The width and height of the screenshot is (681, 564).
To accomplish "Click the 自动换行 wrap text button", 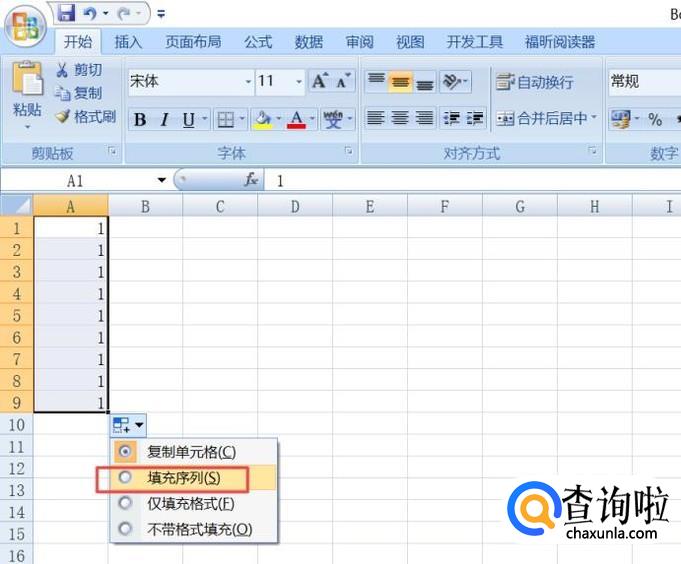I will pyautogui.click(x=535, y=82).
